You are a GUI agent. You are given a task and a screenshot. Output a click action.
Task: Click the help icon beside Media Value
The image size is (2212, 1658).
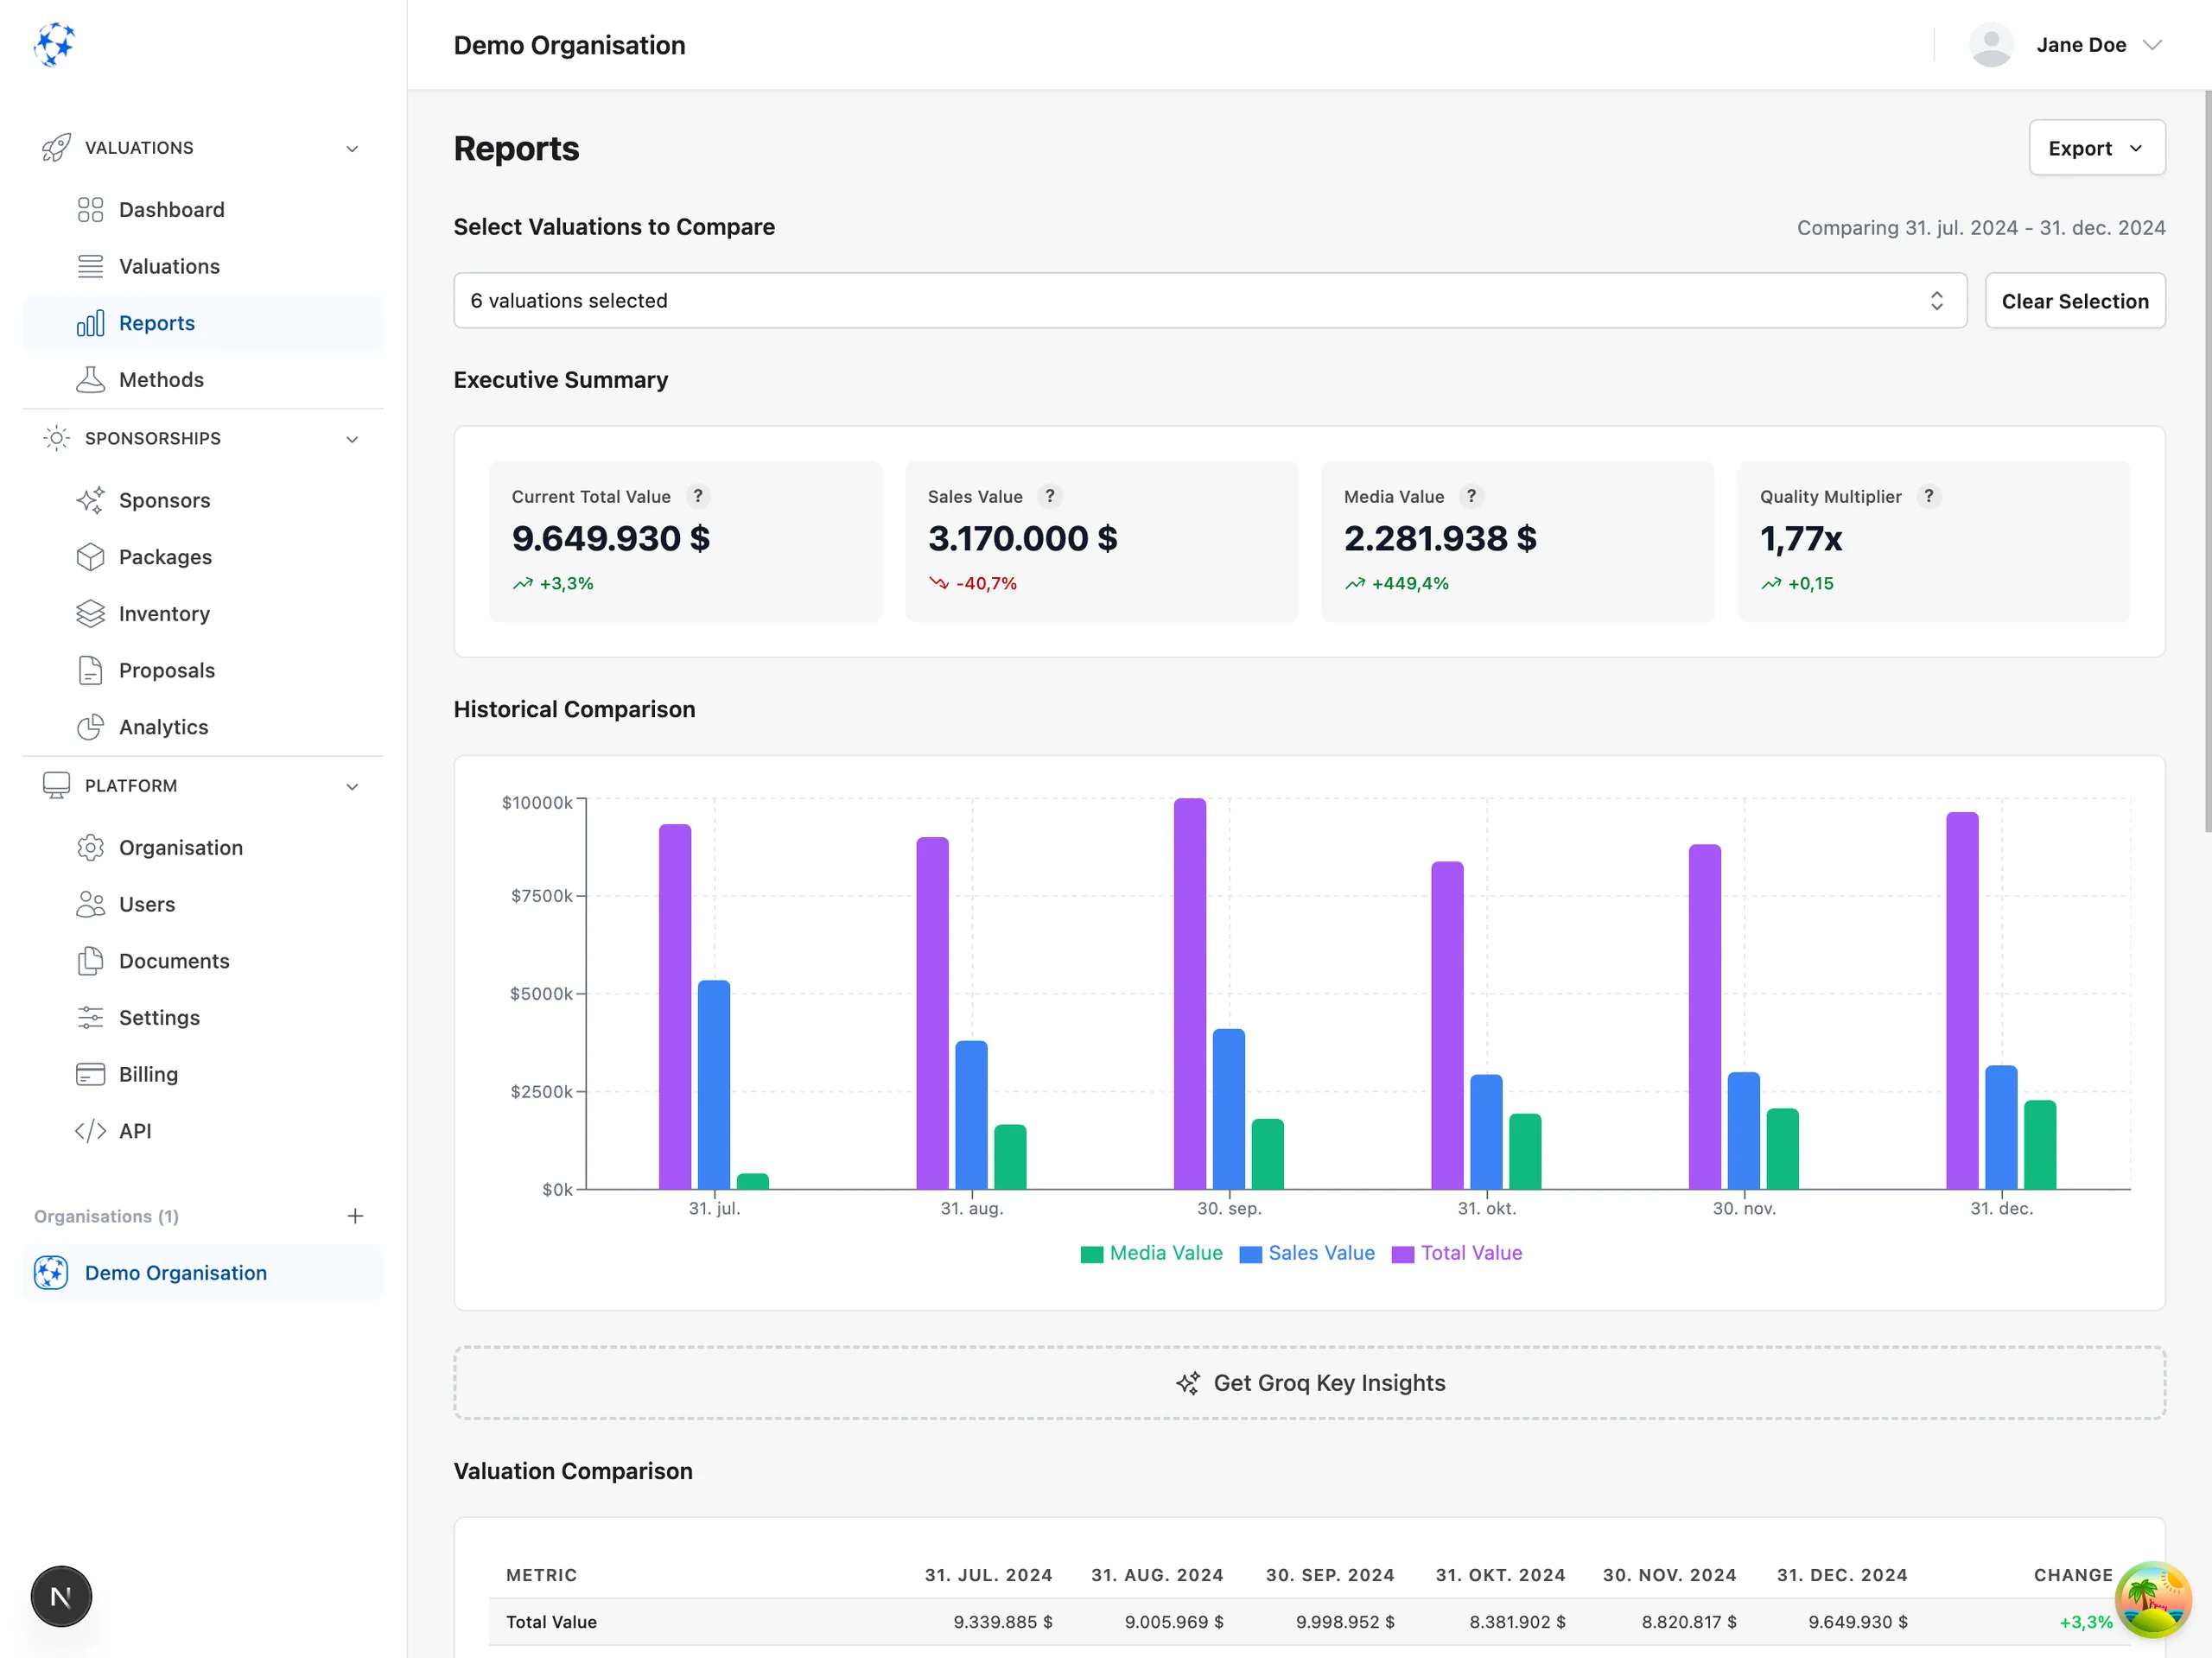click(x=1471, y=496)
